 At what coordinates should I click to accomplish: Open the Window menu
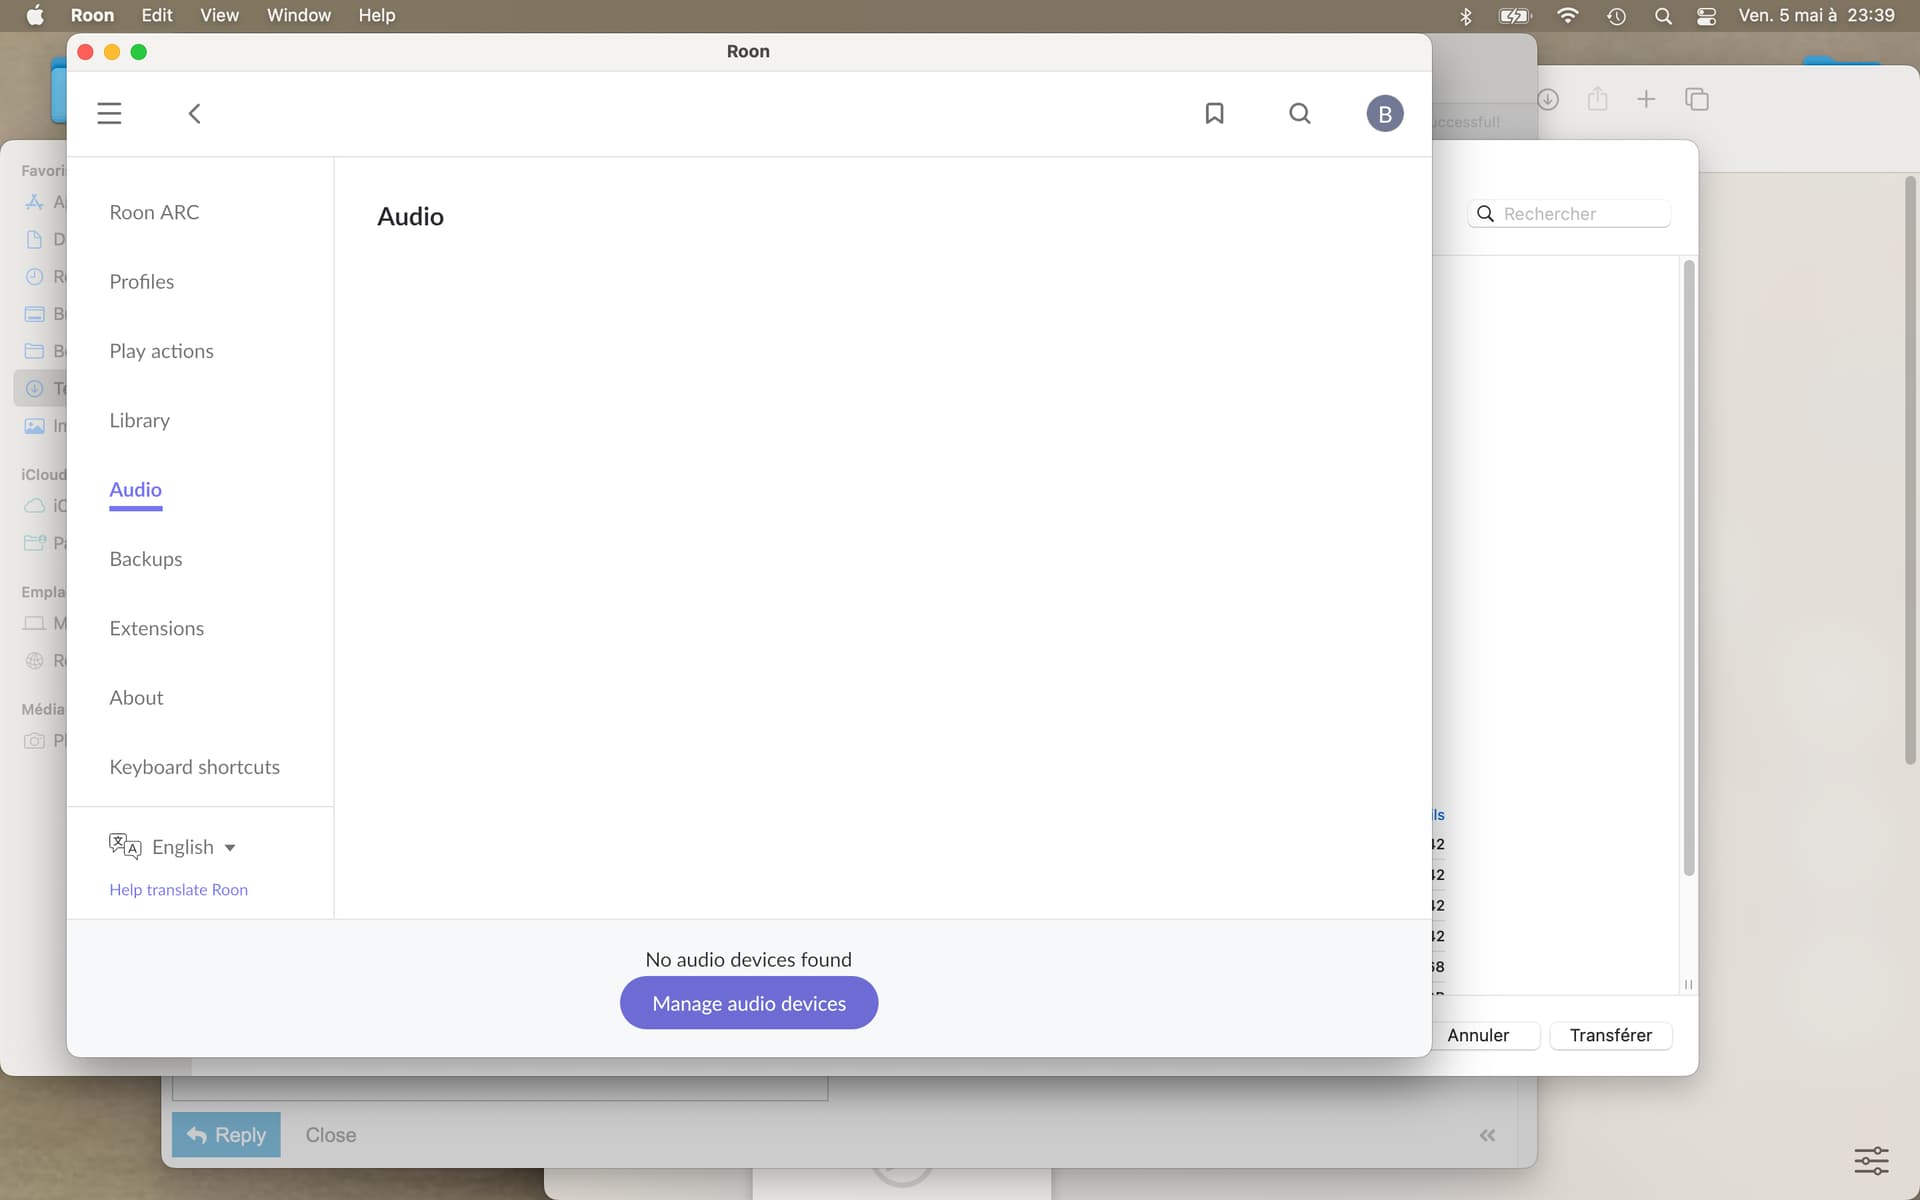click(298, 15)
